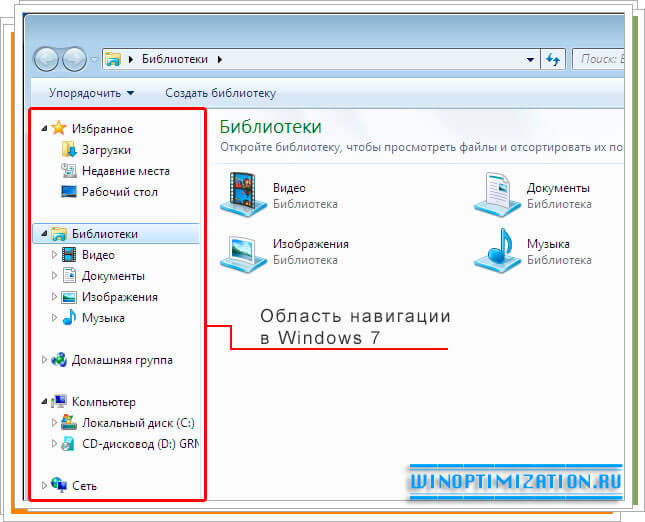The height and width of the screenshot is (522, 645).
Task: Collapse the Библиотеки tree node
Action: pyautogui.click(x=44, y=234)
